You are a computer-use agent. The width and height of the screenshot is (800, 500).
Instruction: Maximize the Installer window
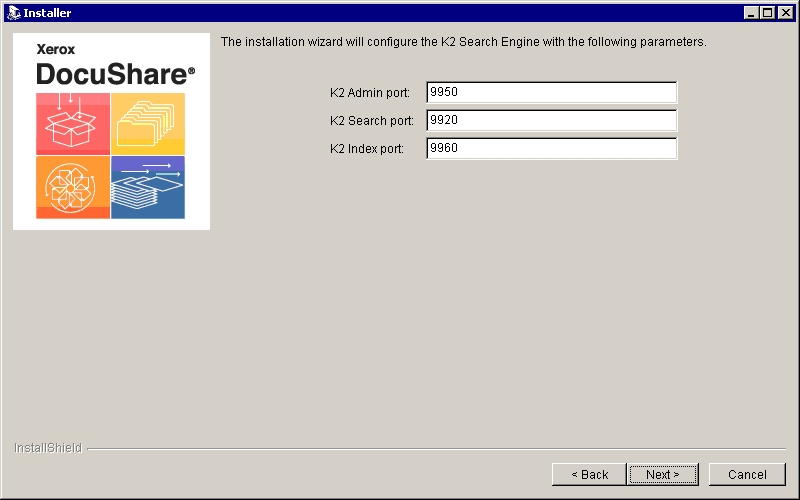[767, 13]
